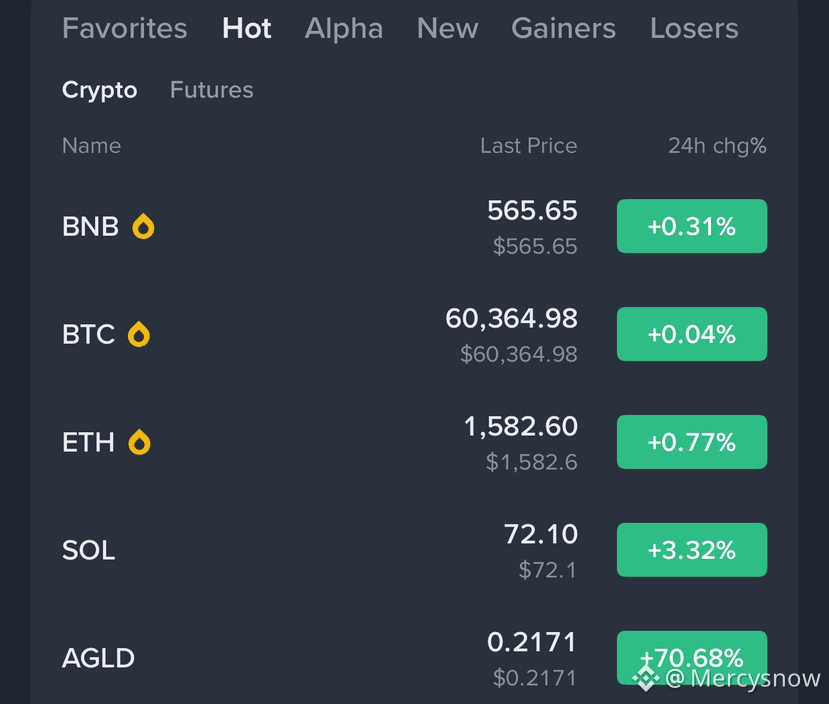Screen dimensions: 829x704
Task: Open the SOL coin row
Action: tap(414, 550)
